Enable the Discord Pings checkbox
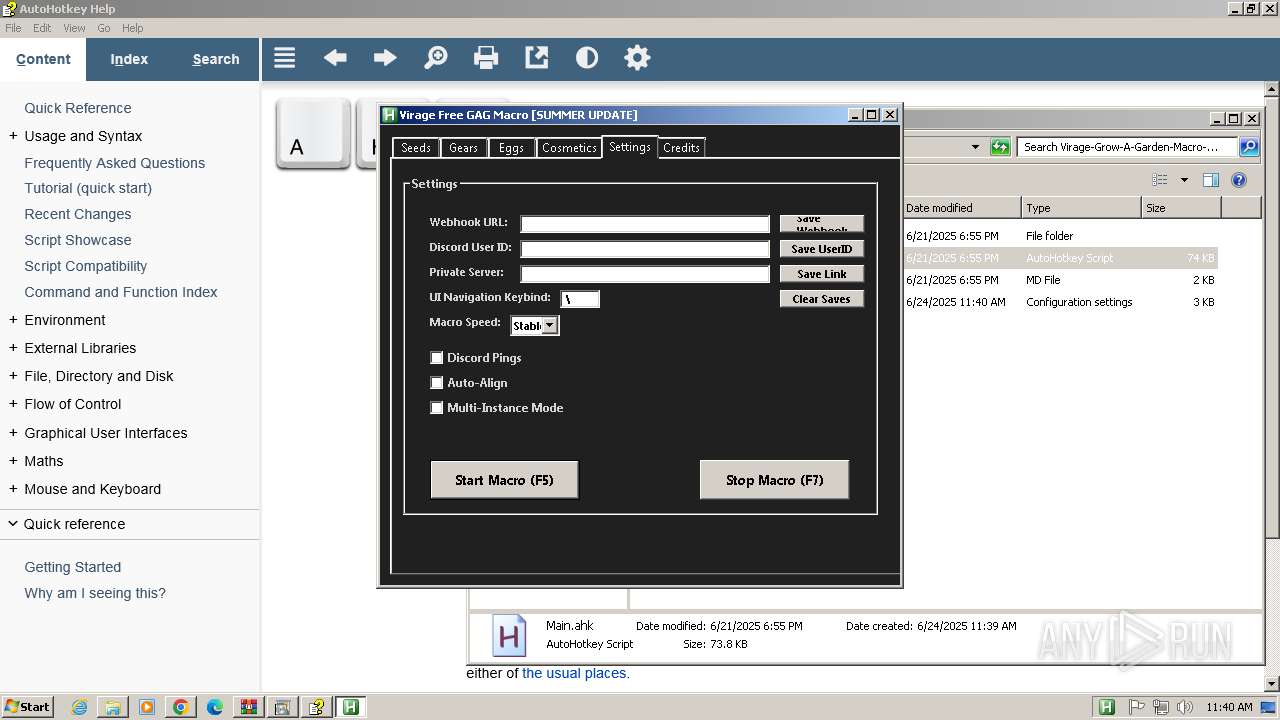Screen dimensions: 1280x720 click(436, 357)
